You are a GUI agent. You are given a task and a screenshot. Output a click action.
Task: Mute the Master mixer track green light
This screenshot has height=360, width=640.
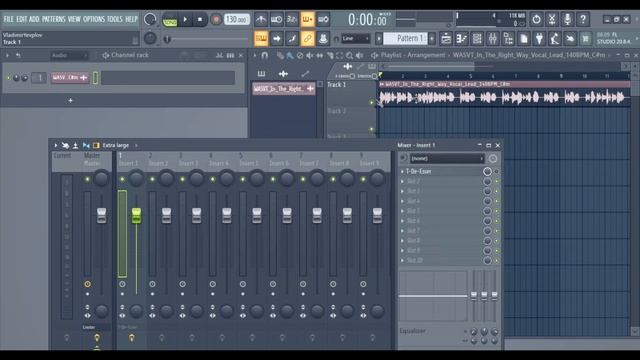coord(87,179)
